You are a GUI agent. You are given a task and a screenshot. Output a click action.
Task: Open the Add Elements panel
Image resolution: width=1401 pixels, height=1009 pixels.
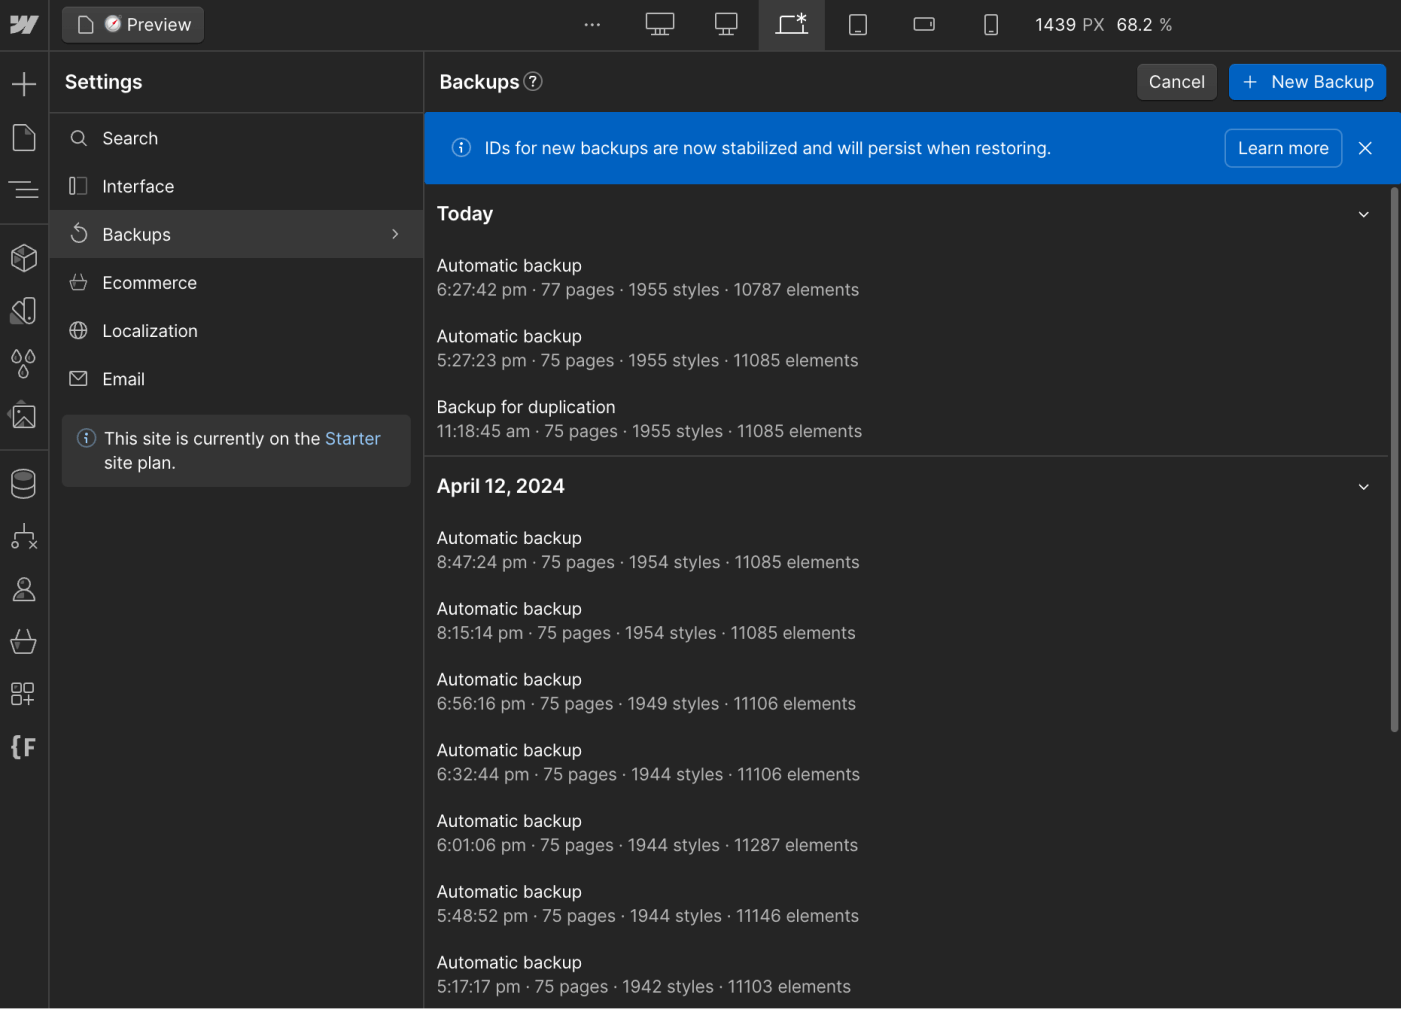pos(24,84)
